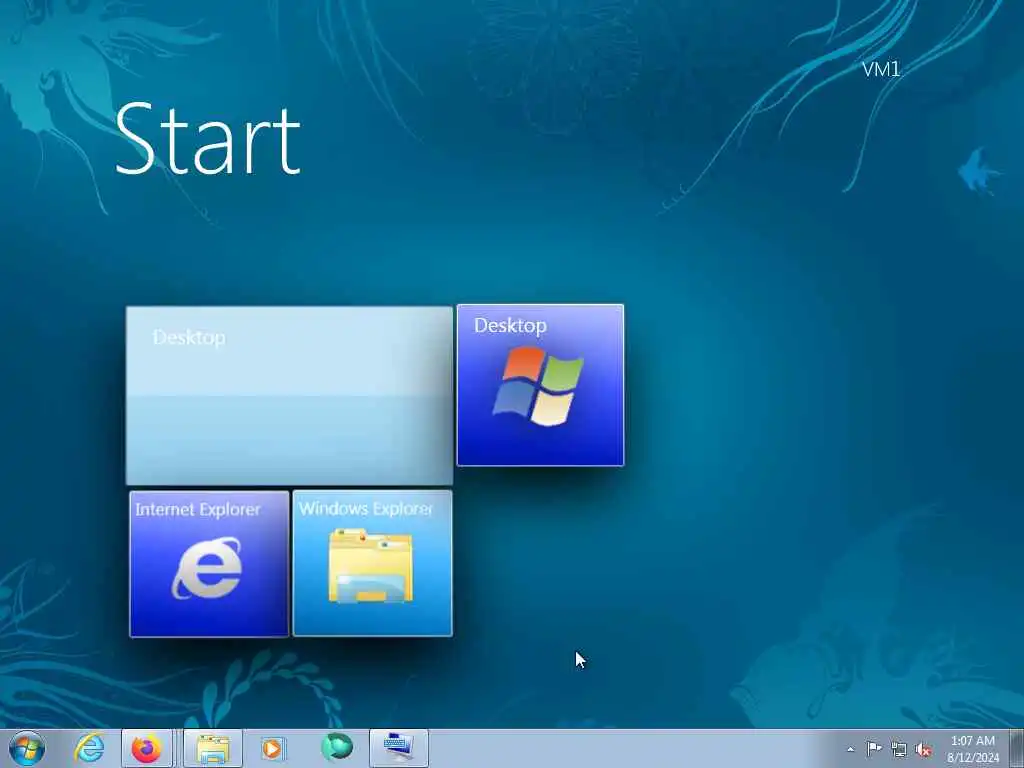Click the VM1 user name
This screenshot has width=1024, height=768.
click(881, 69)
